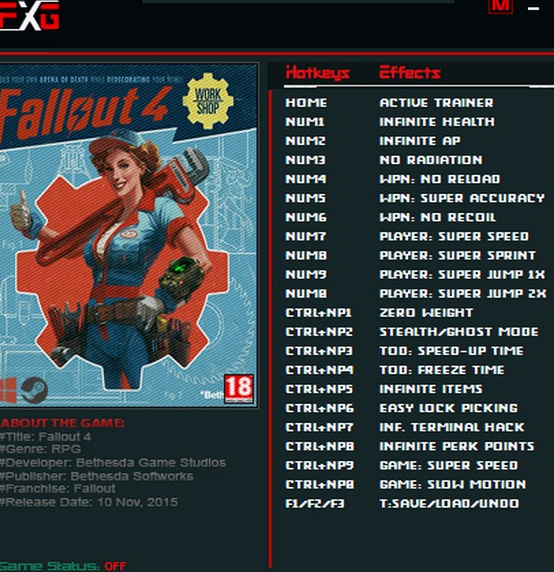Click the FXG logo
Screen dimensions: 554x572
29,15
